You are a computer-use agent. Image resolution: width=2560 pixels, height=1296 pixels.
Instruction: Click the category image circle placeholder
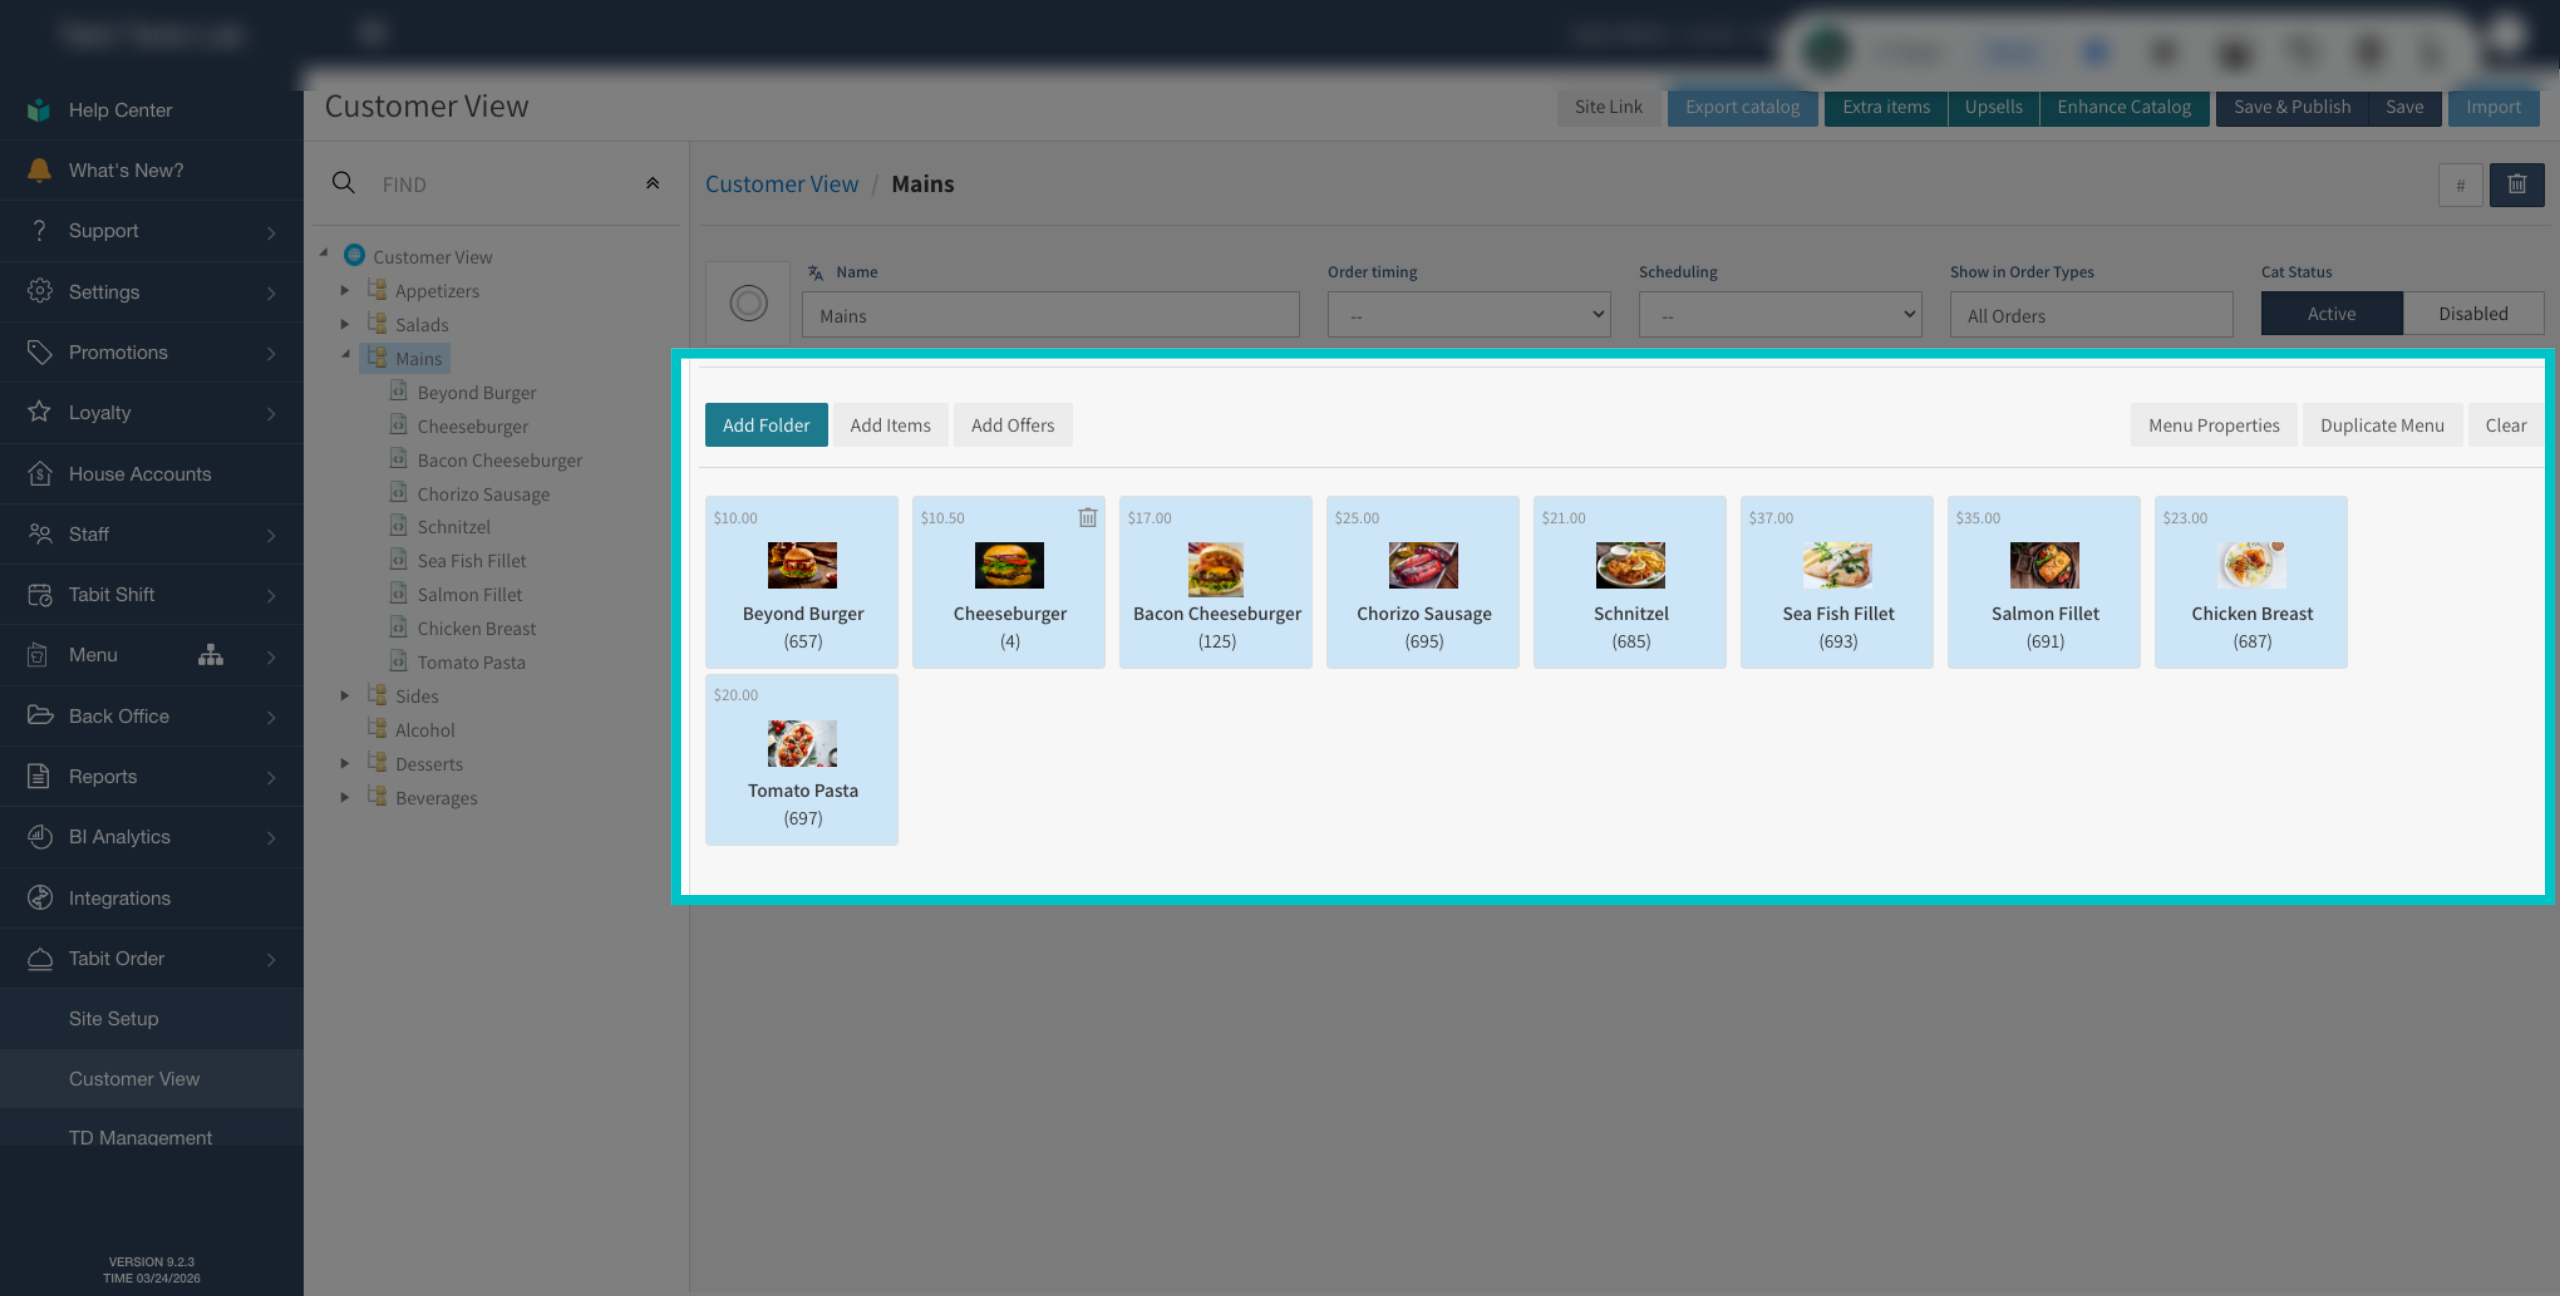pos(748,303)
